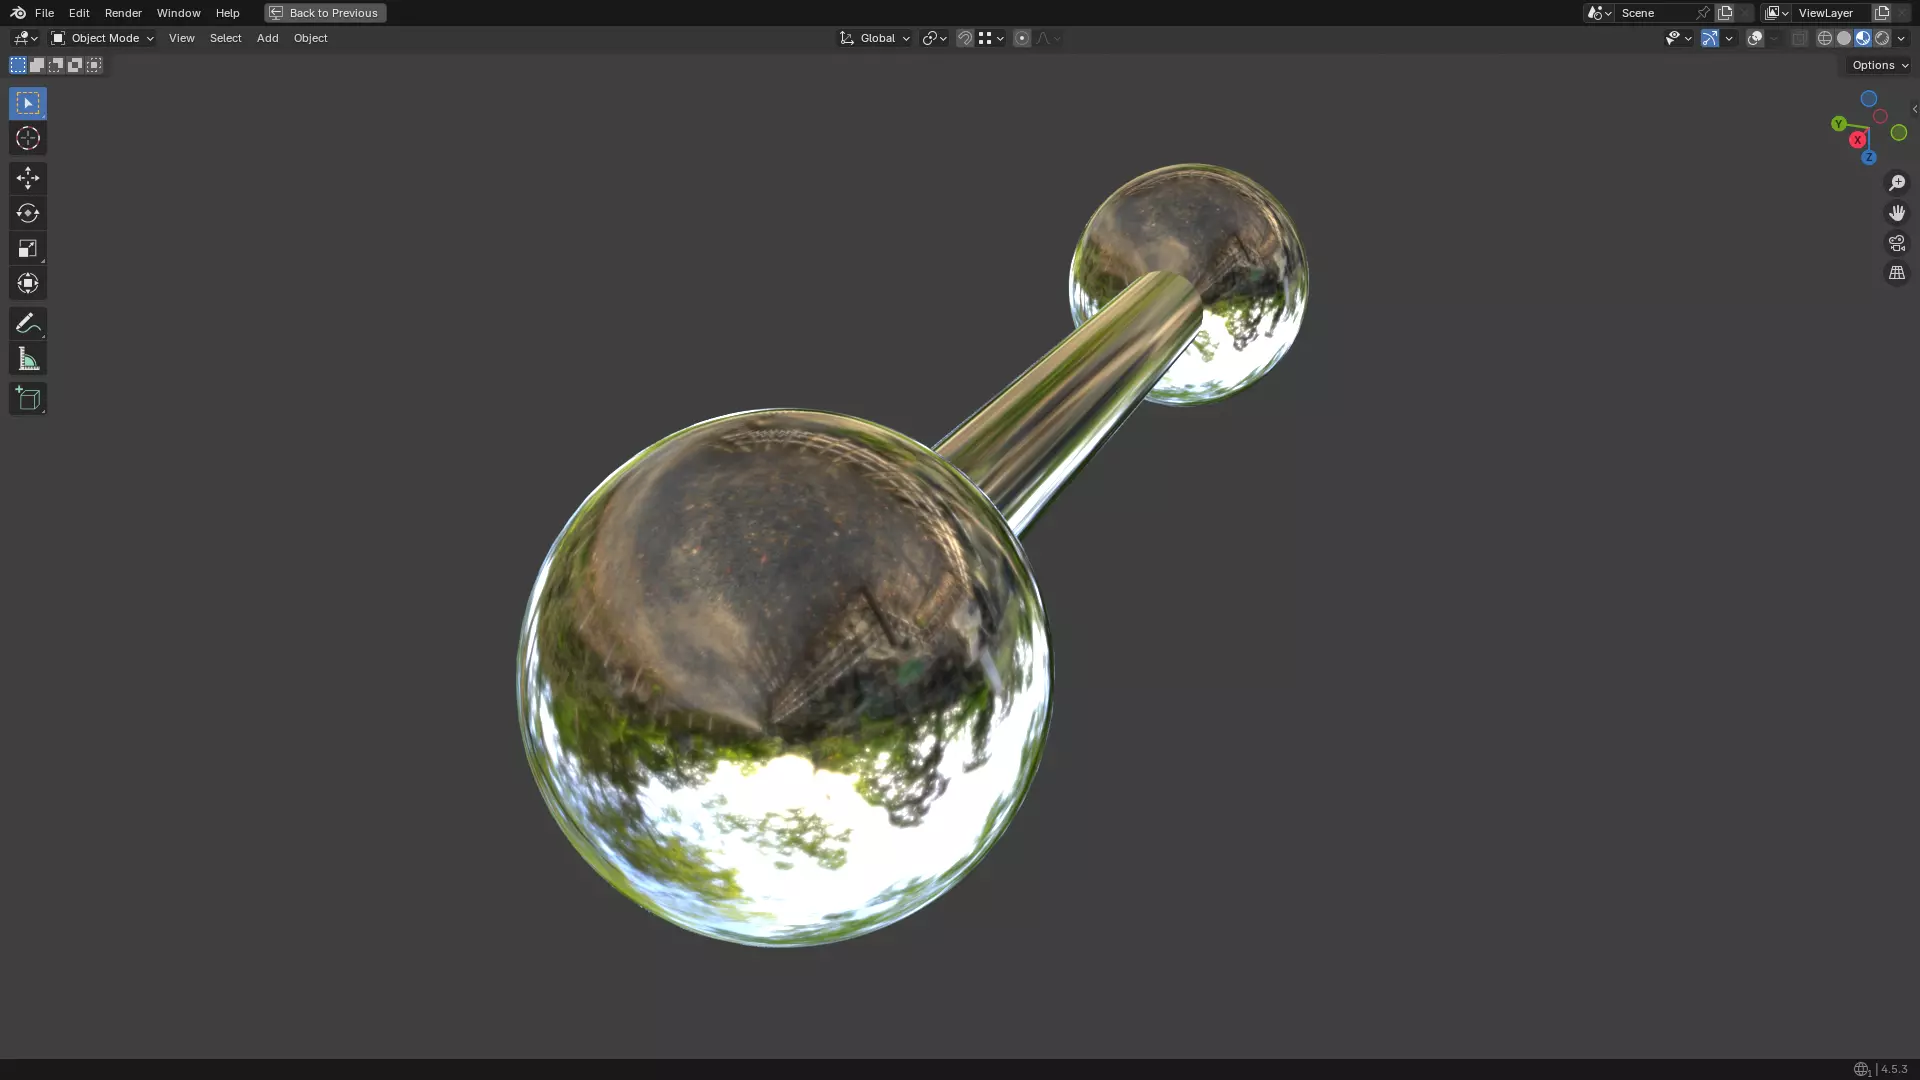Activate the Add Cube tool
The height and width of the screenshot is (1080, 1920).
coord(28,399)
